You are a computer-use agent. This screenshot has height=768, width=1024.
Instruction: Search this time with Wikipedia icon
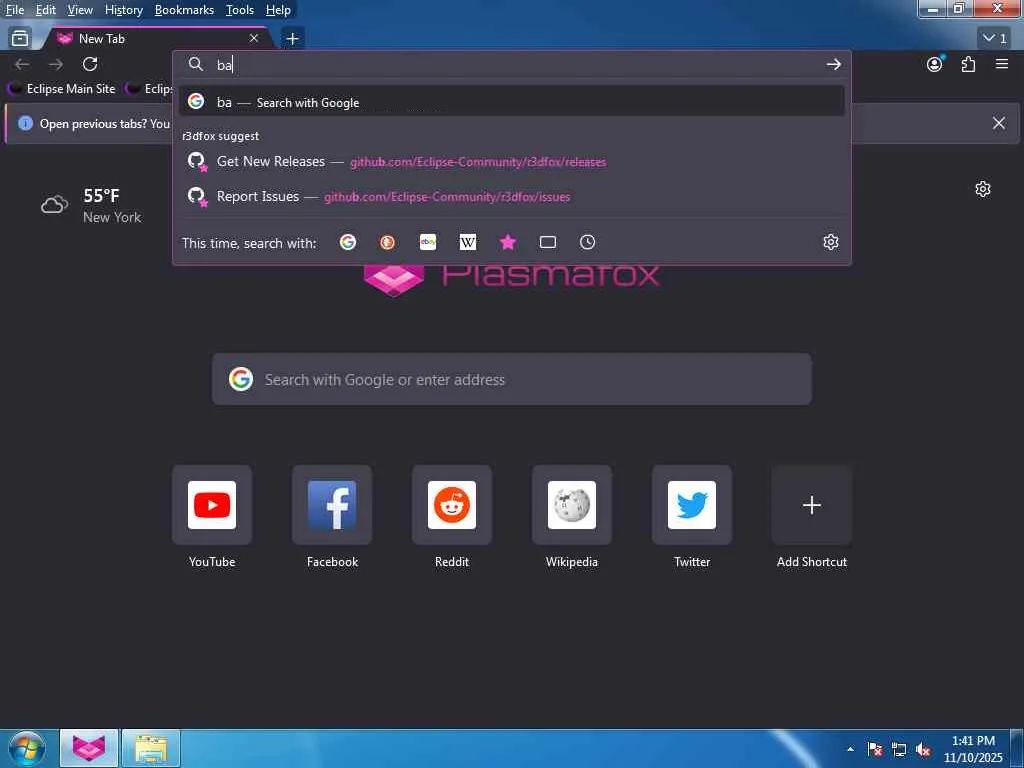(468, 242)
